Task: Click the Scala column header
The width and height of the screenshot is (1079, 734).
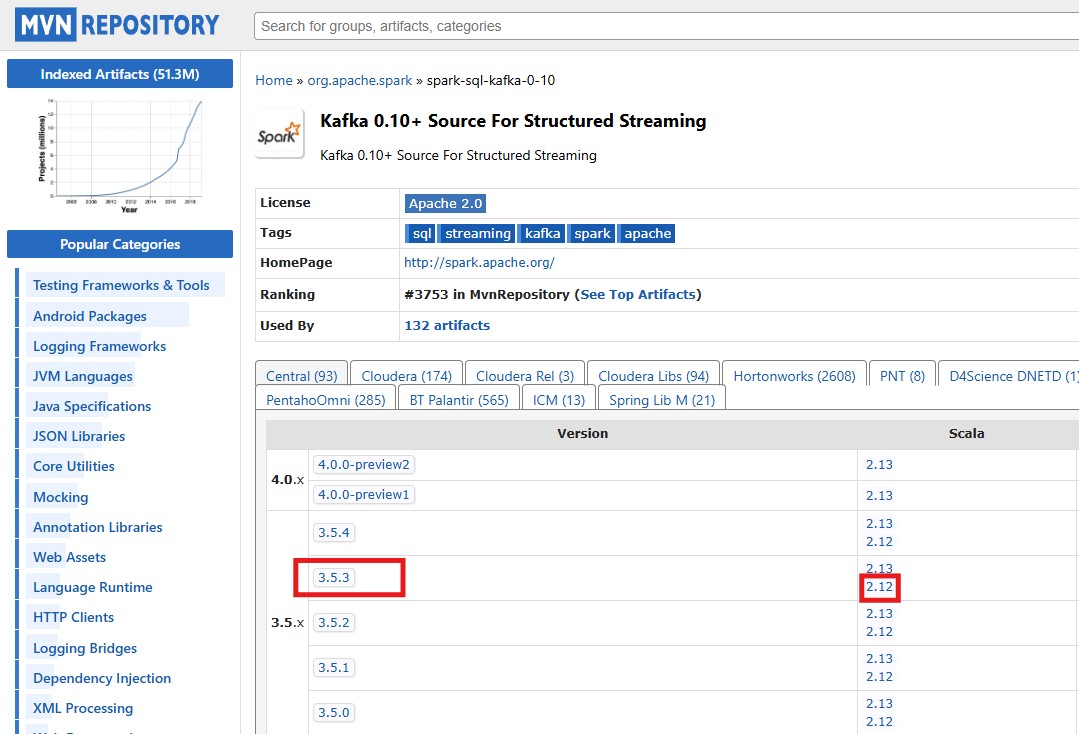Action: click(966, 433)
